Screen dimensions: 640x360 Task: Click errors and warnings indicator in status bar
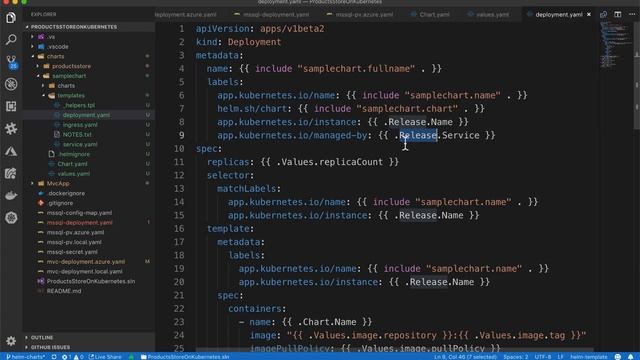coord(73,357)
